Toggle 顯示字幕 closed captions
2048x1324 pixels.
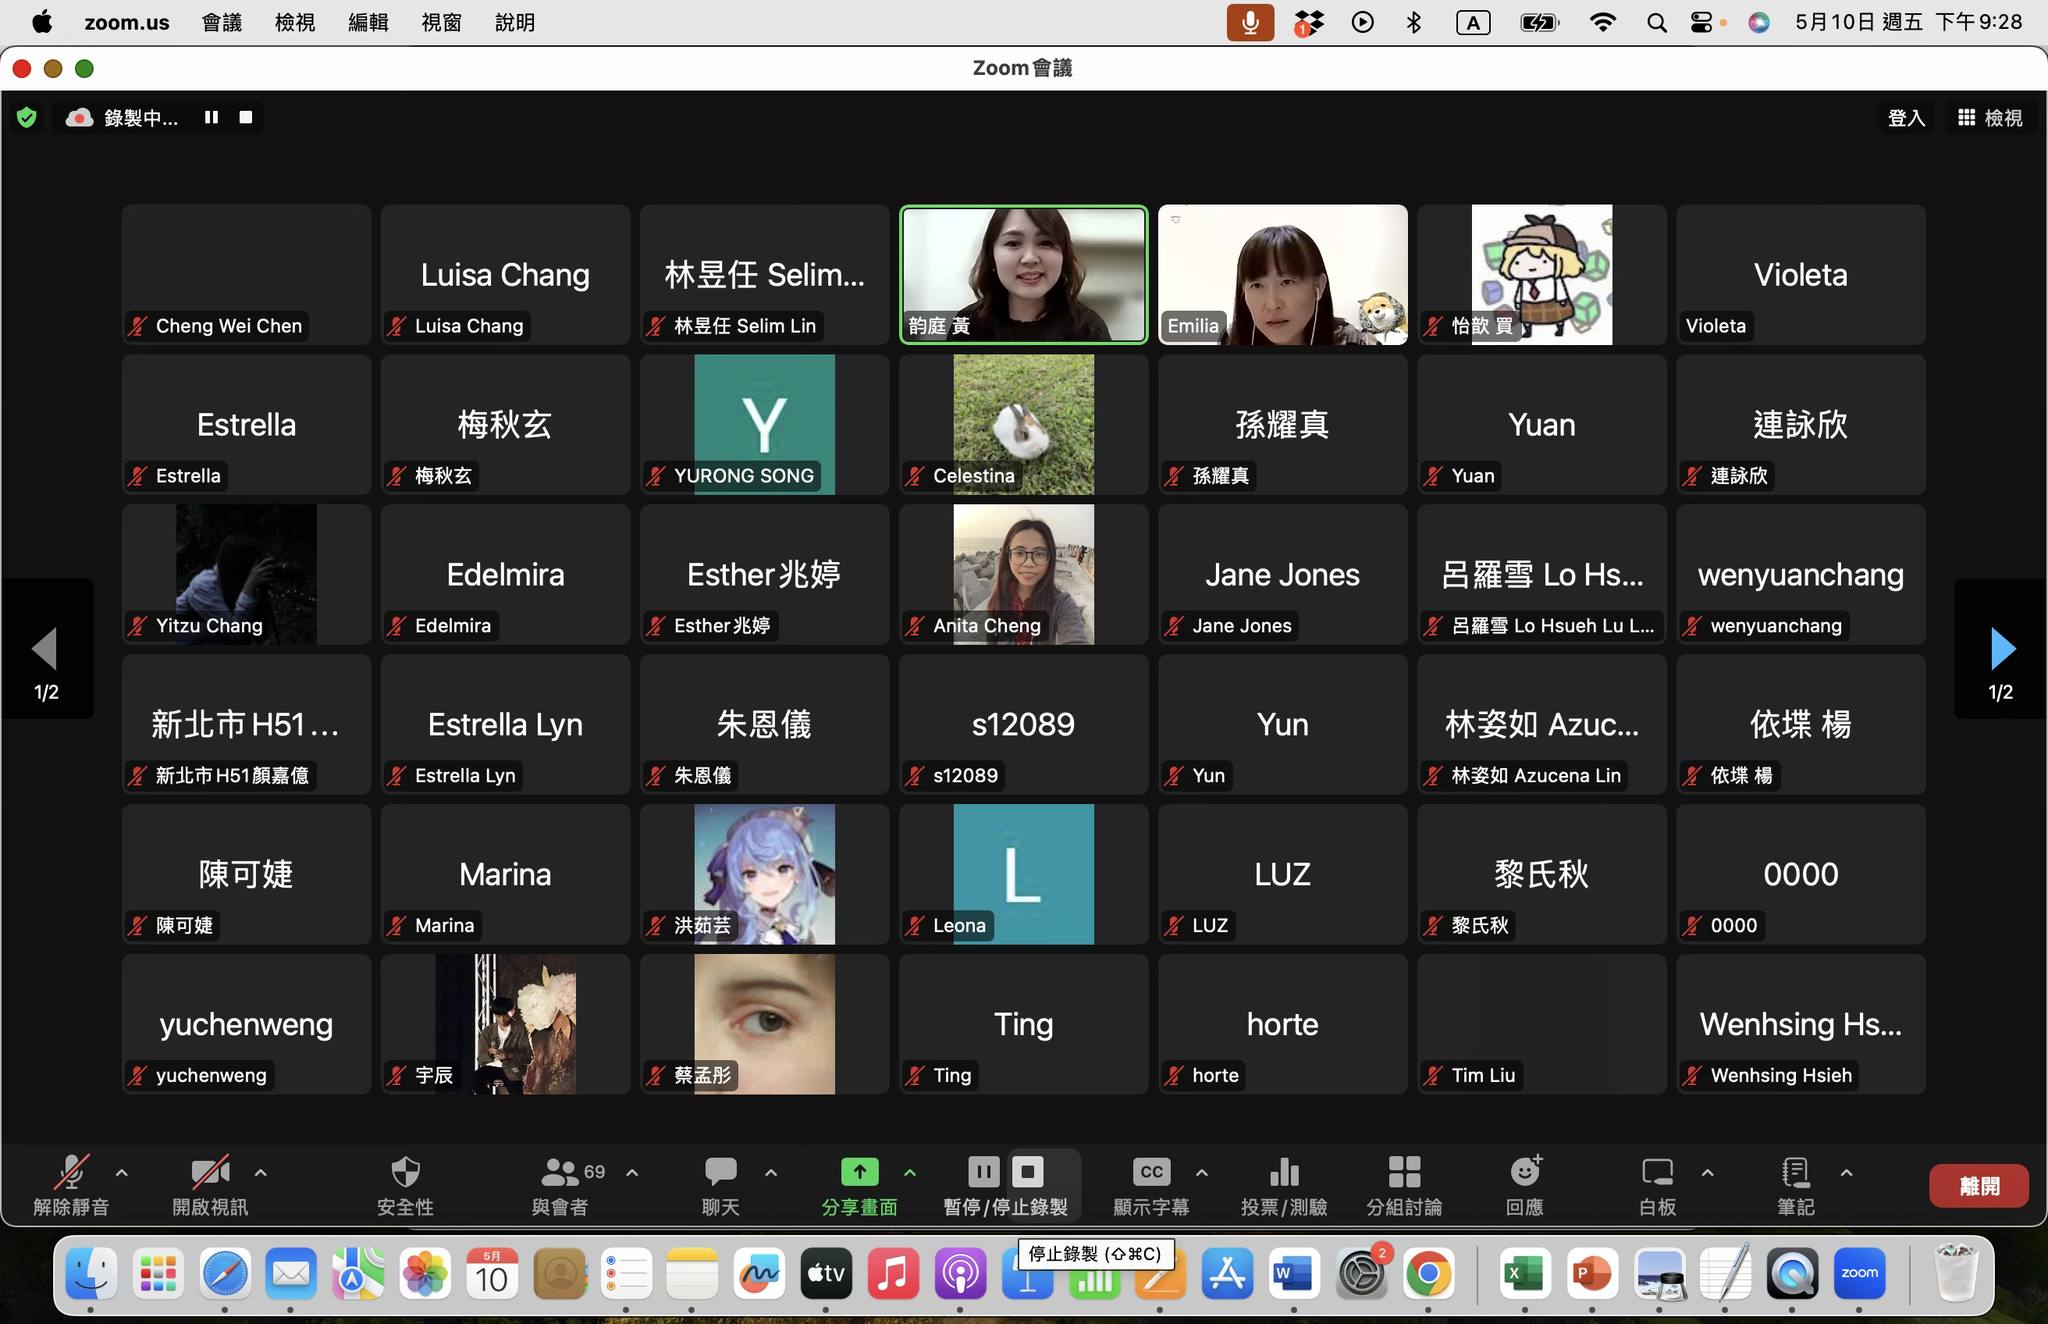tap(1151, 1186)
